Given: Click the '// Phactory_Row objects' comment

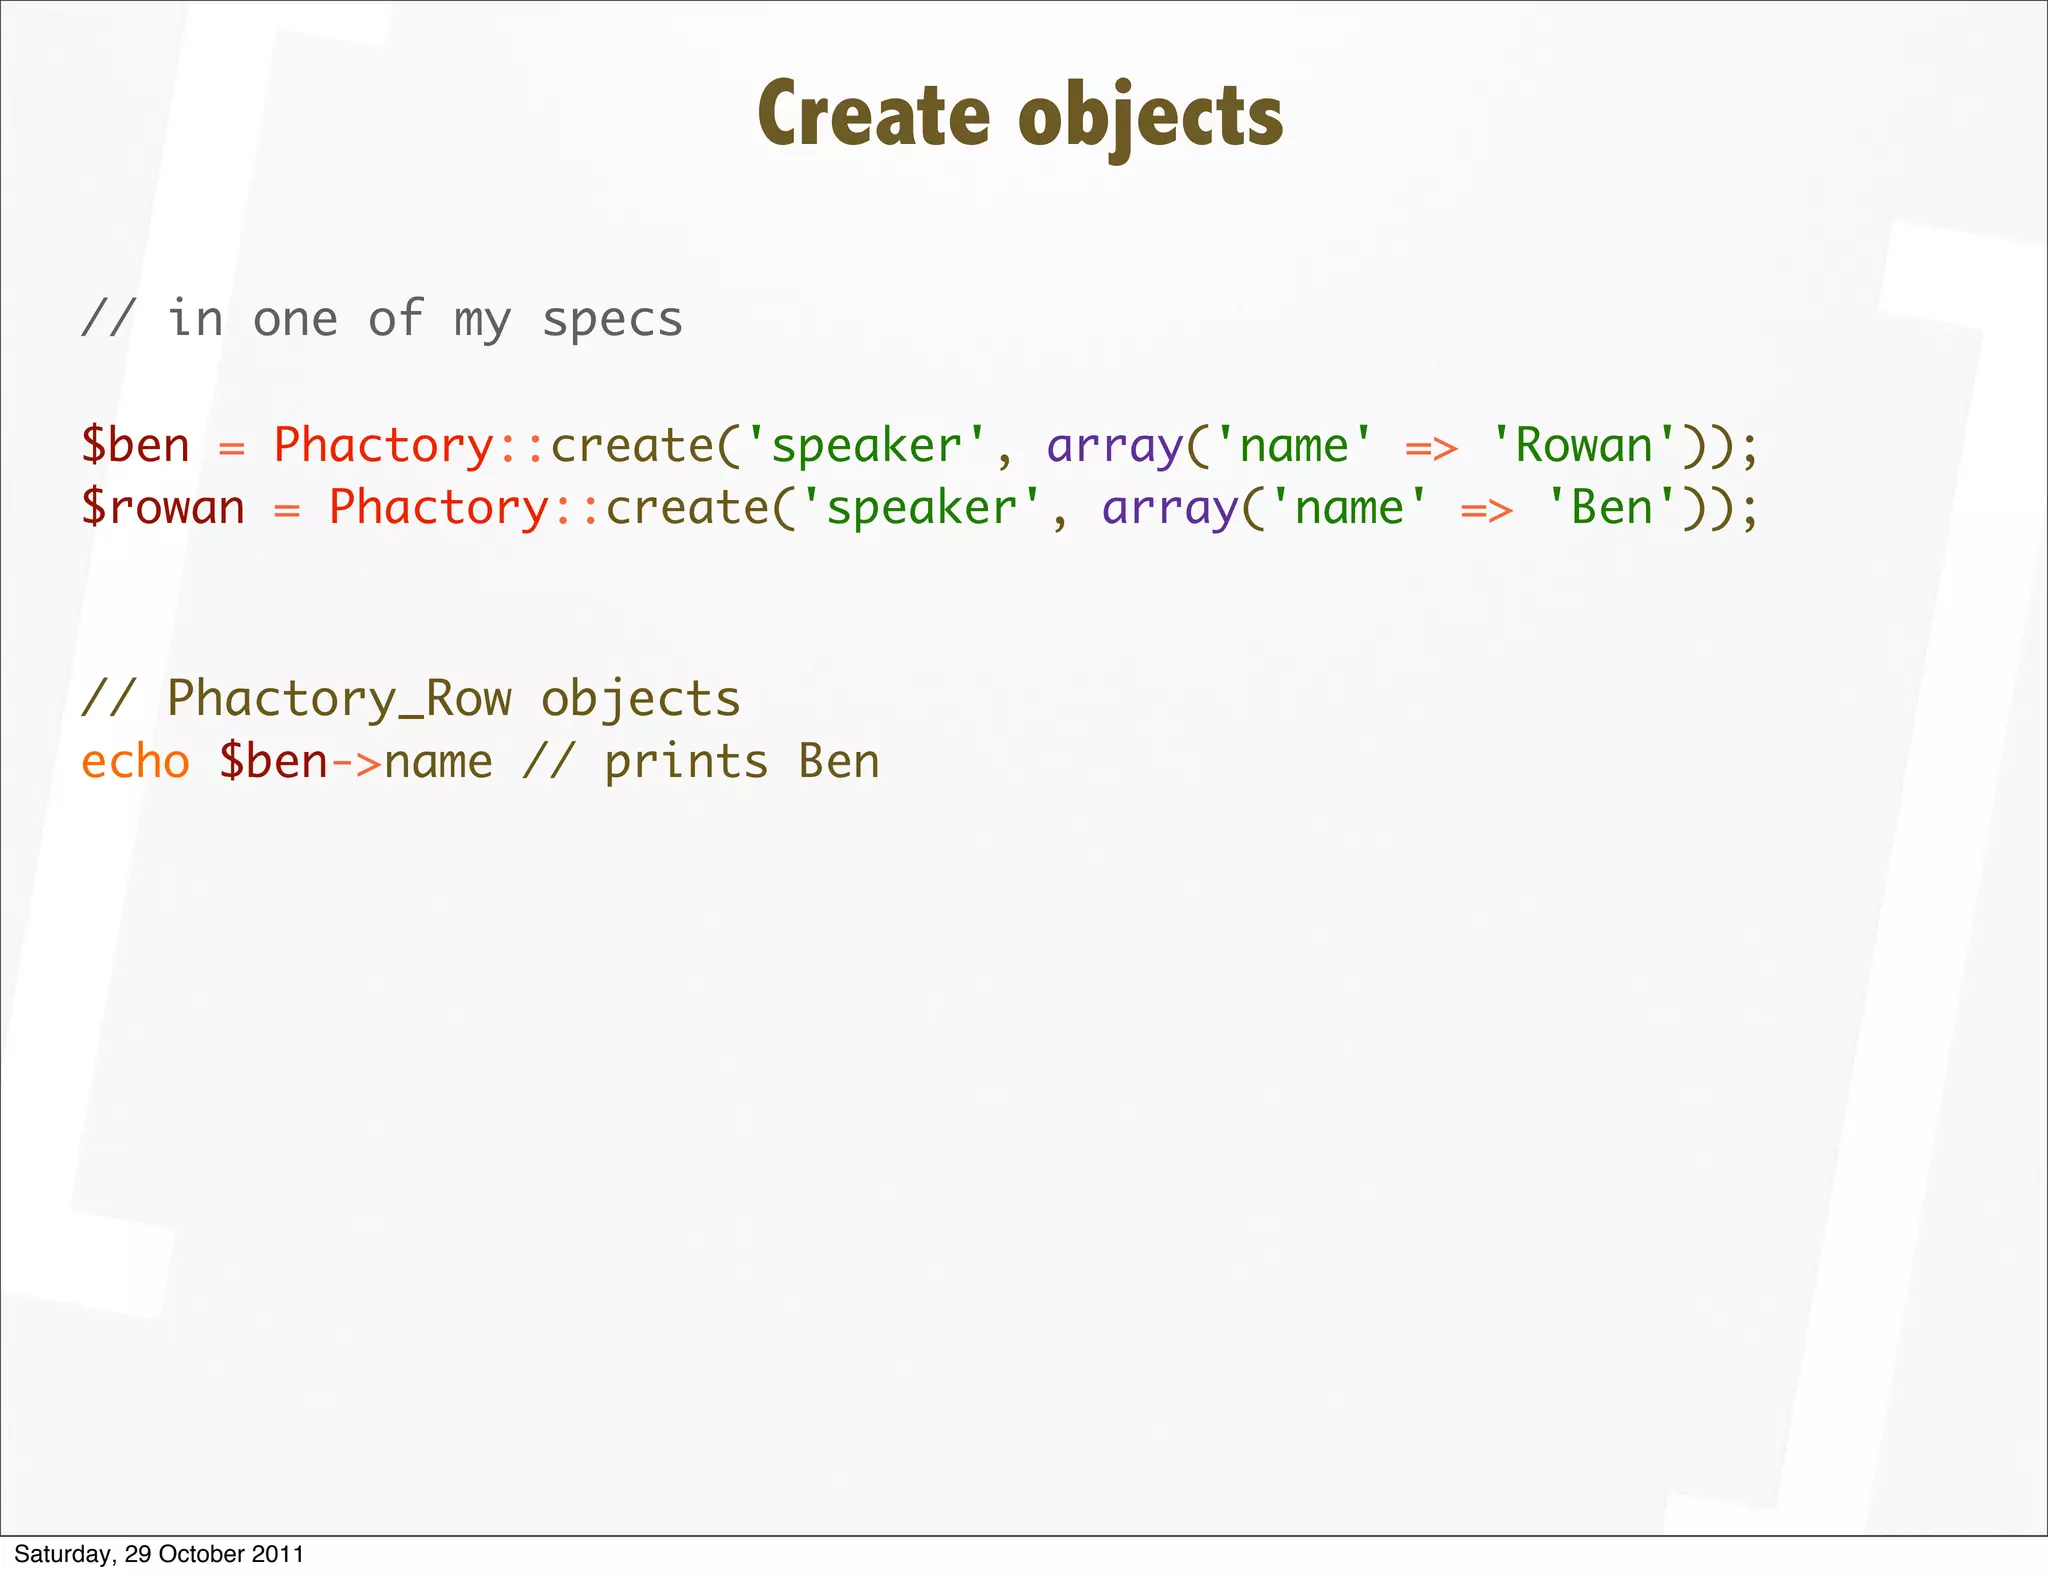Looking at the screenshot, I should click(x=410, y=698).
